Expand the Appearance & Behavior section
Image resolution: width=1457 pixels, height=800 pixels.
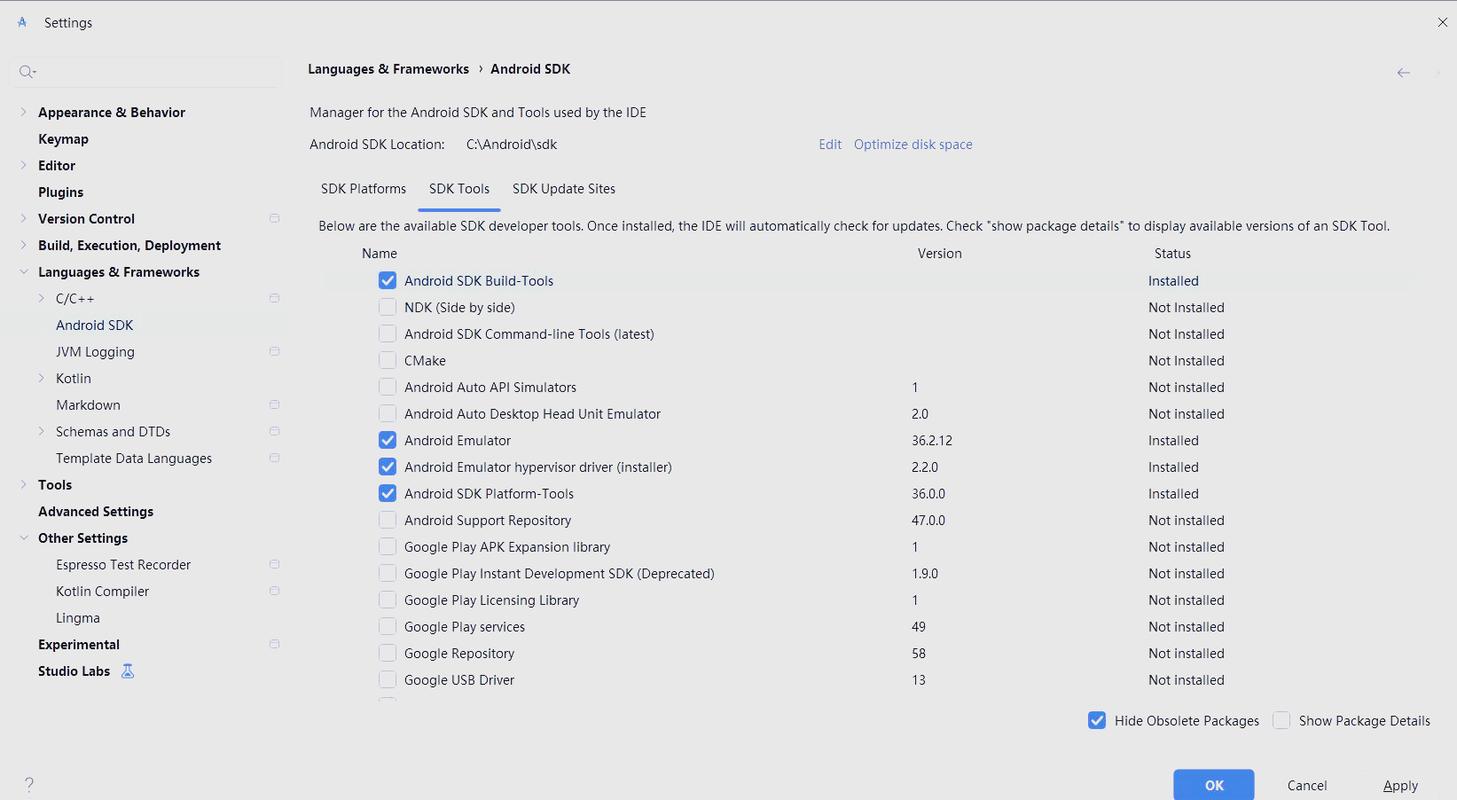(24, 112)
